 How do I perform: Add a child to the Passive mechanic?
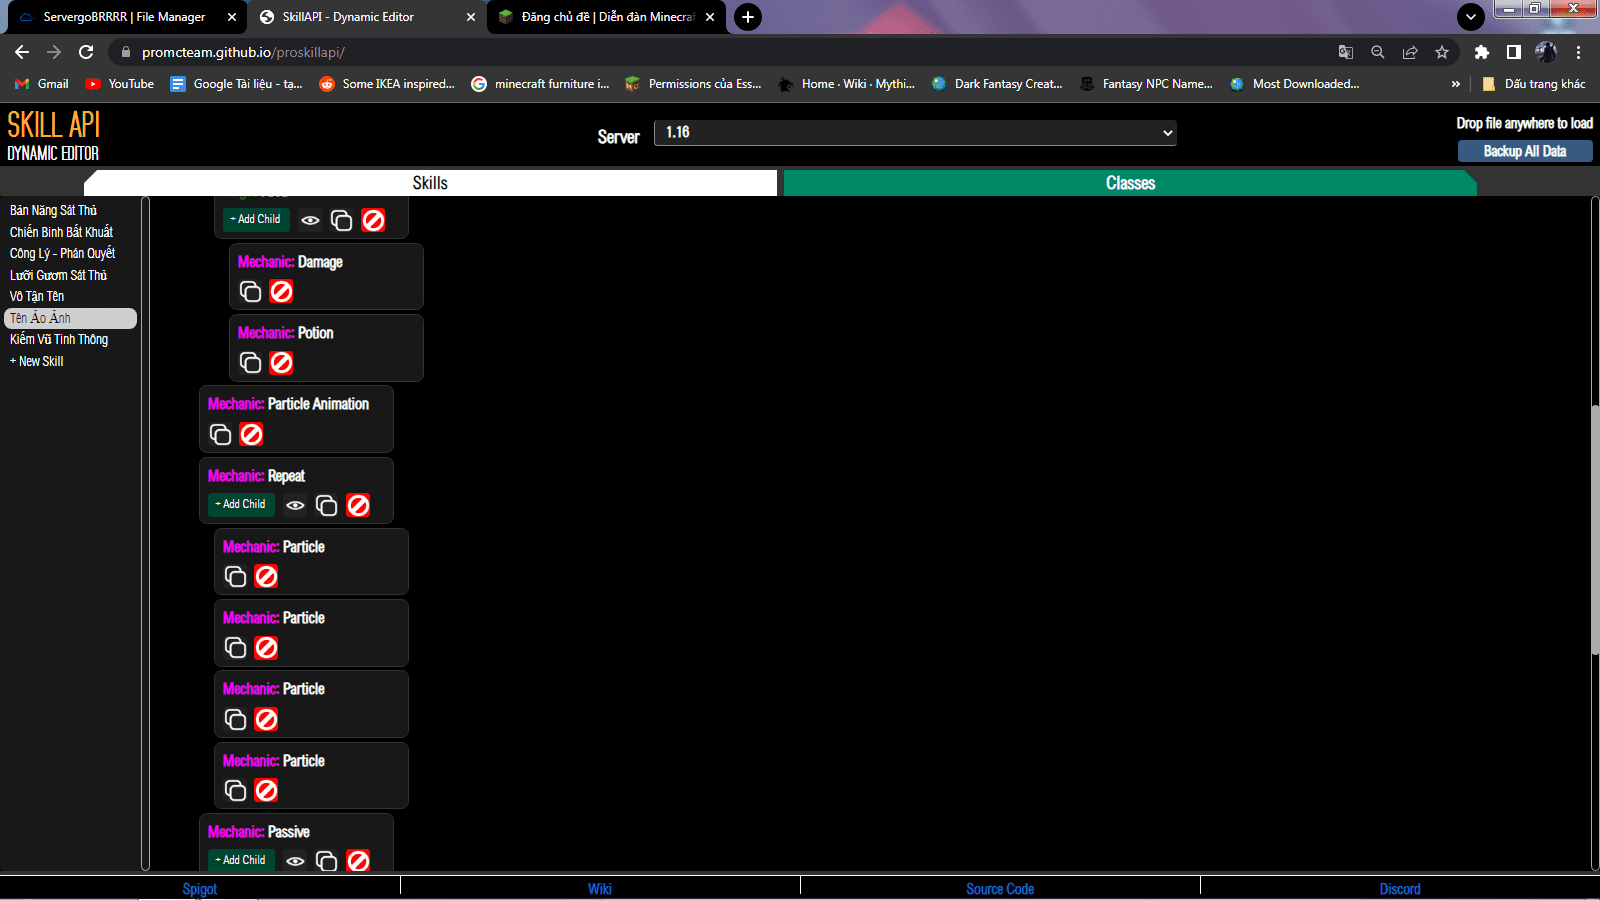[x=241, y=860]
